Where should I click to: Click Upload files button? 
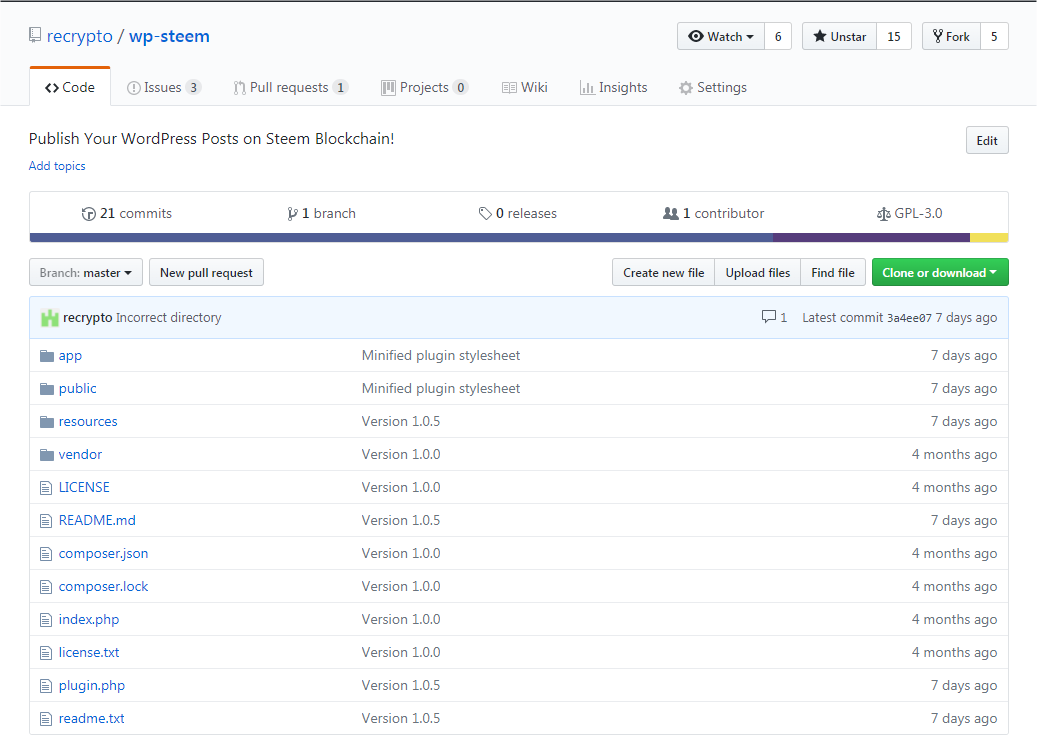click(758, 273)
